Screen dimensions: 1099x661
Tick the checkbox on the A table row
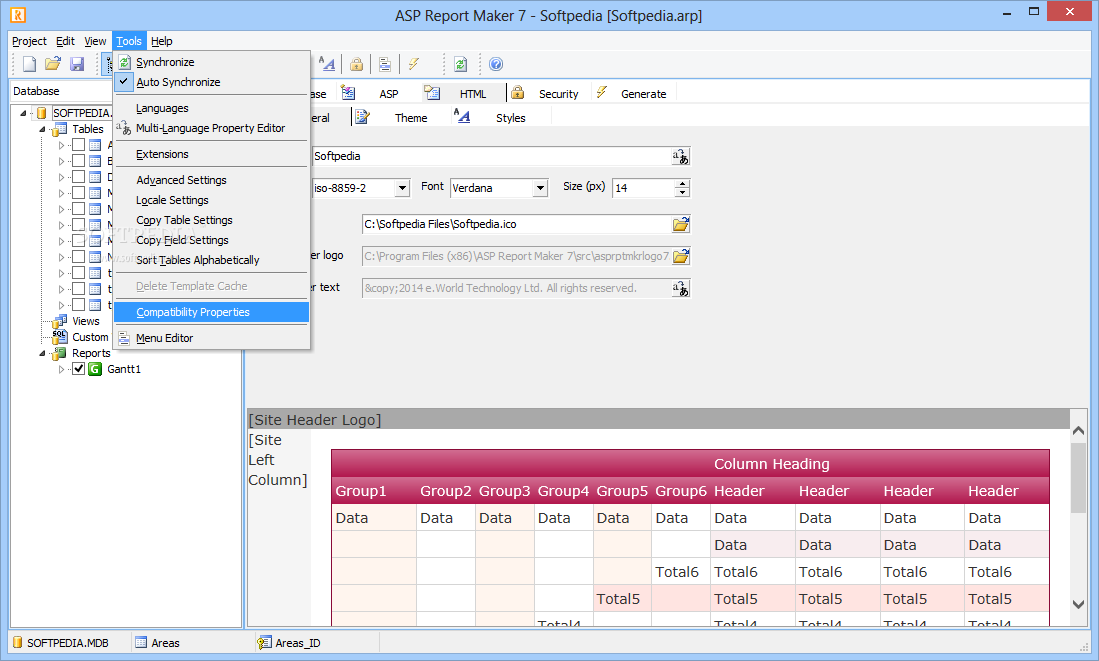[x=78, y=145]
